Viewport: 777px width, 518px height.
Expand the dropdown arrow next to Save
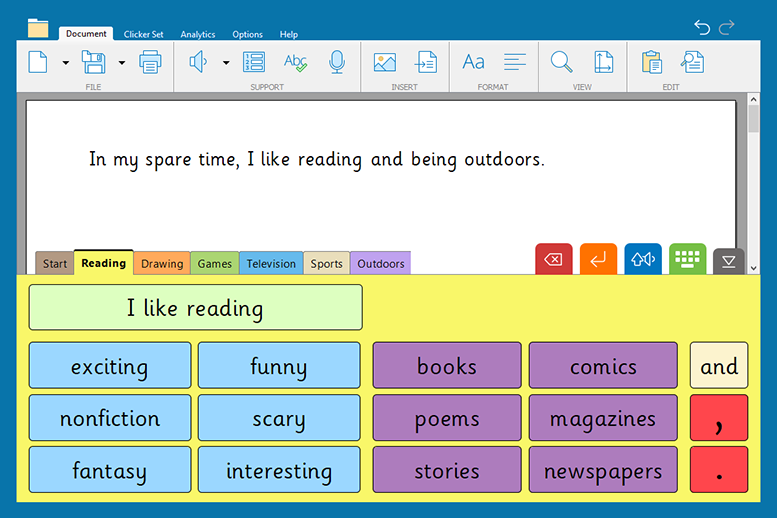[x=122, y=63]
